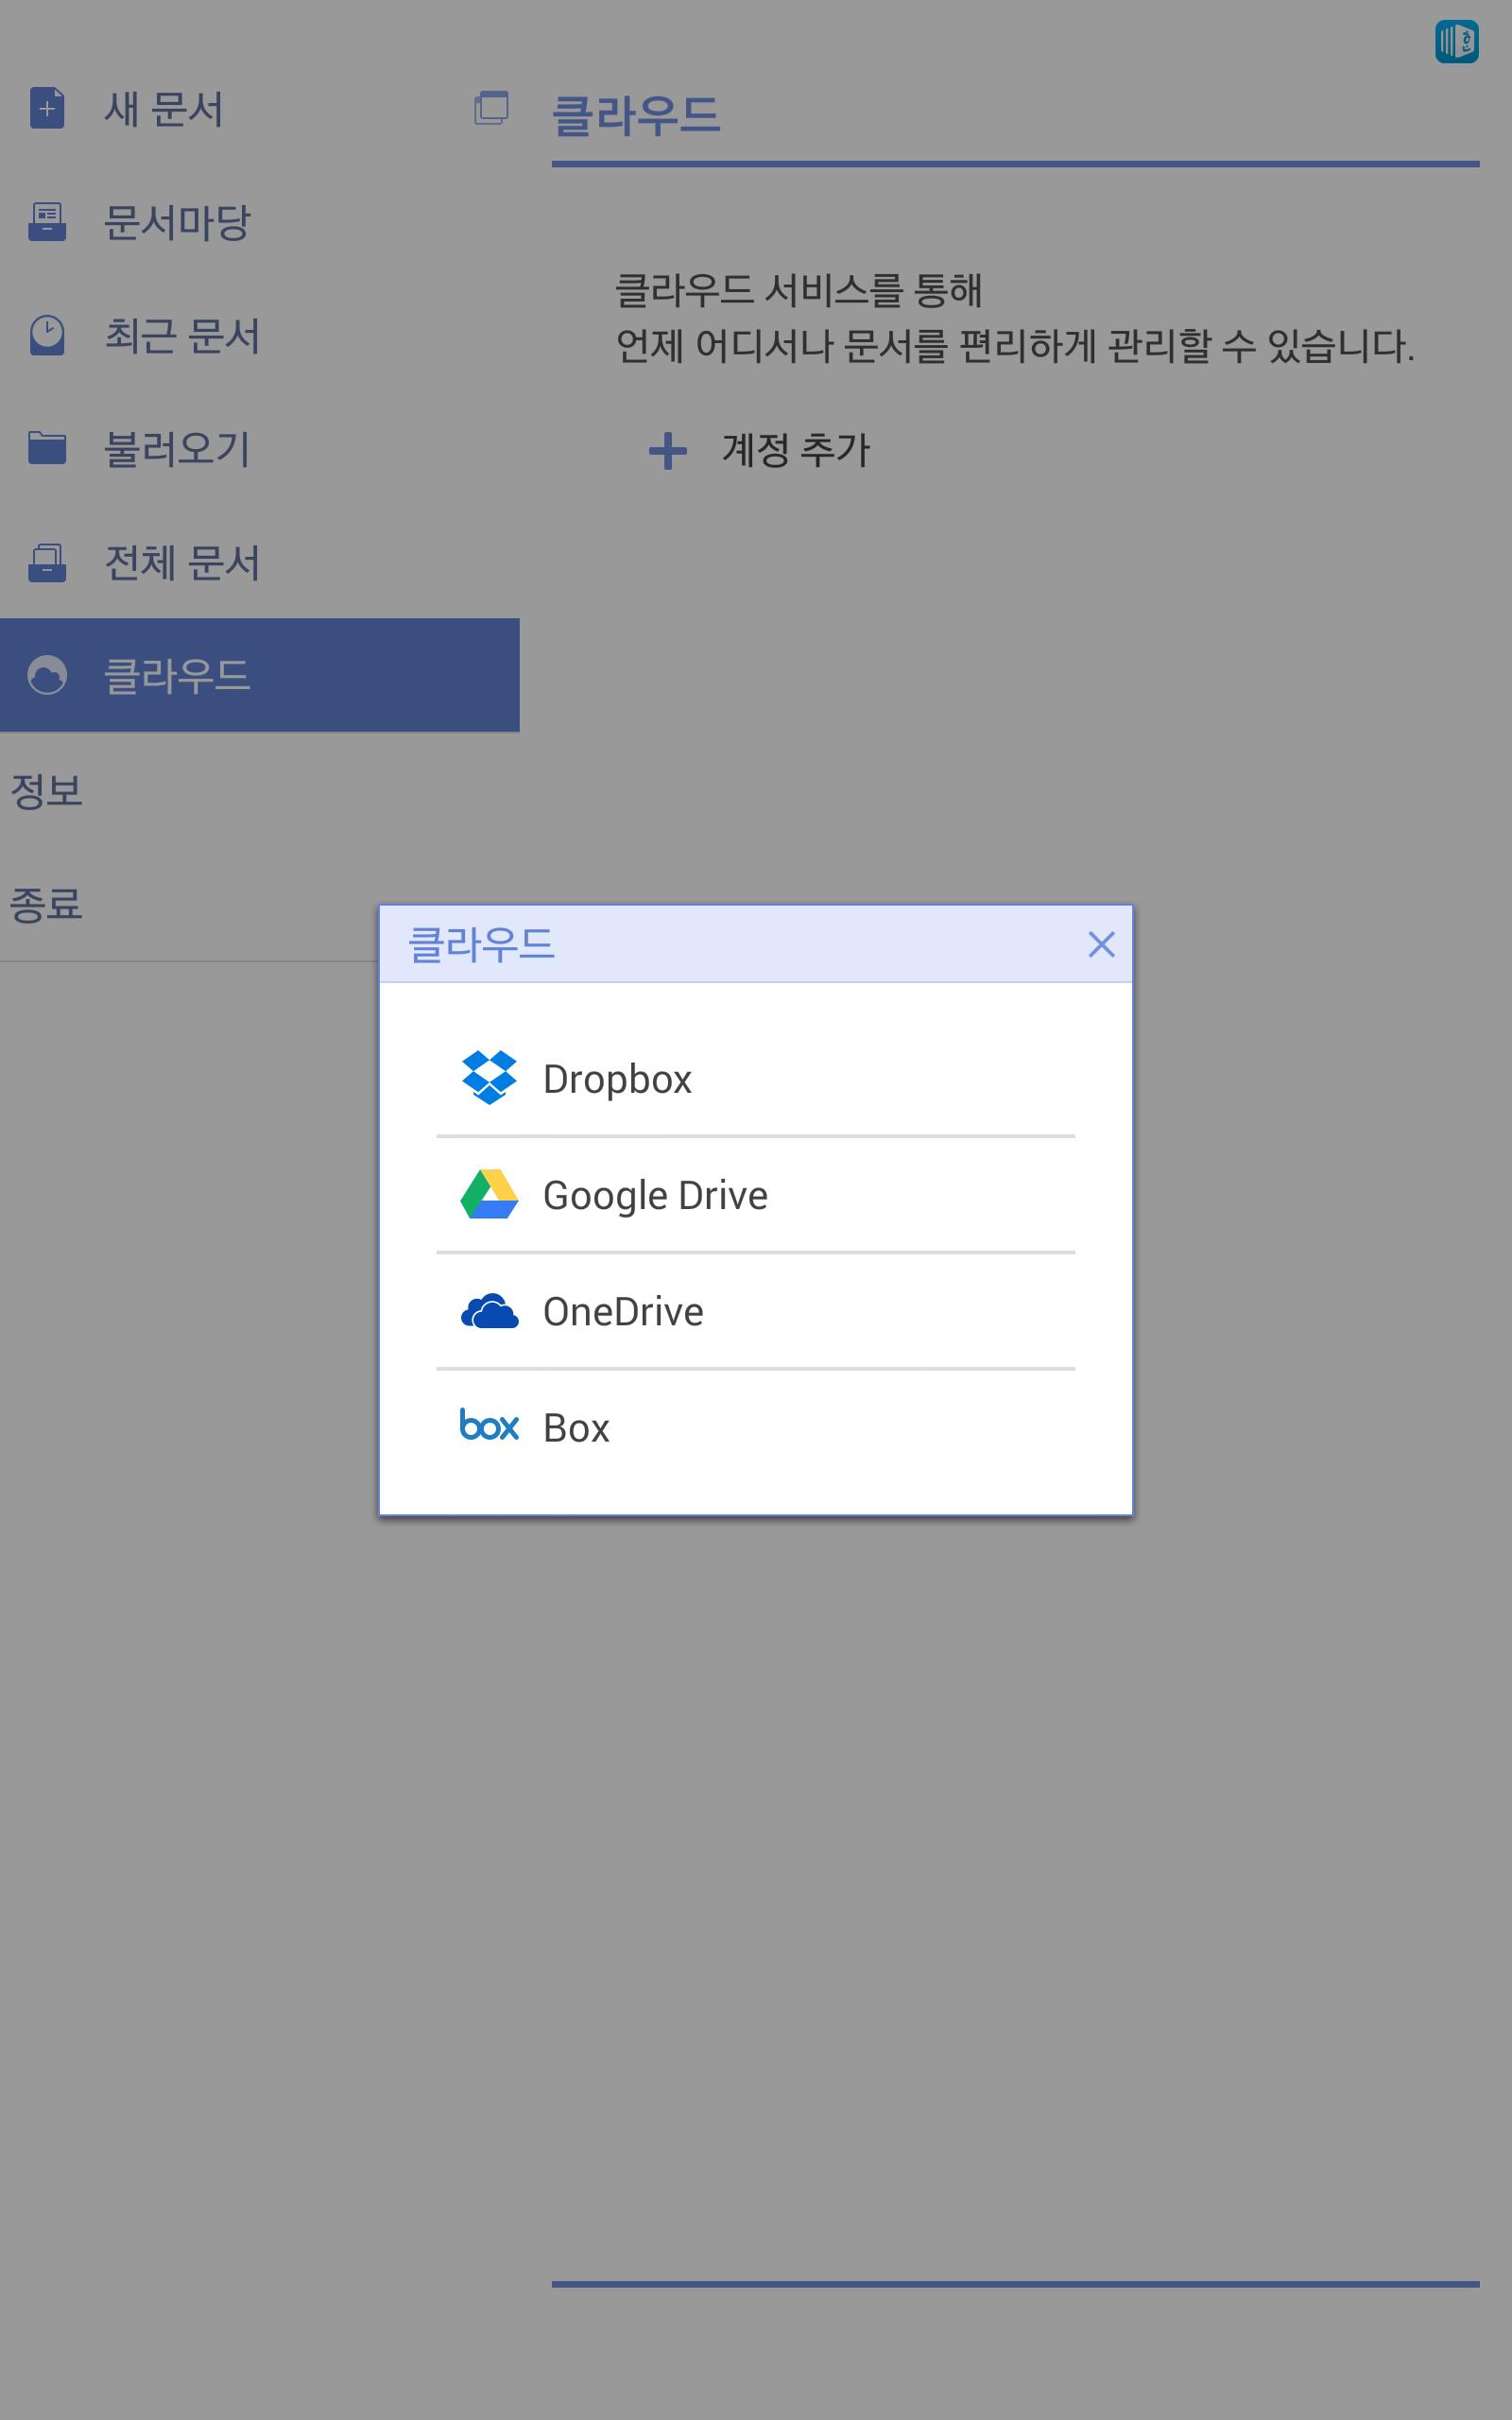Open 최근 문서 recent documents
The height and width of the screenshot is (2420, 1512).
(260, 335)
